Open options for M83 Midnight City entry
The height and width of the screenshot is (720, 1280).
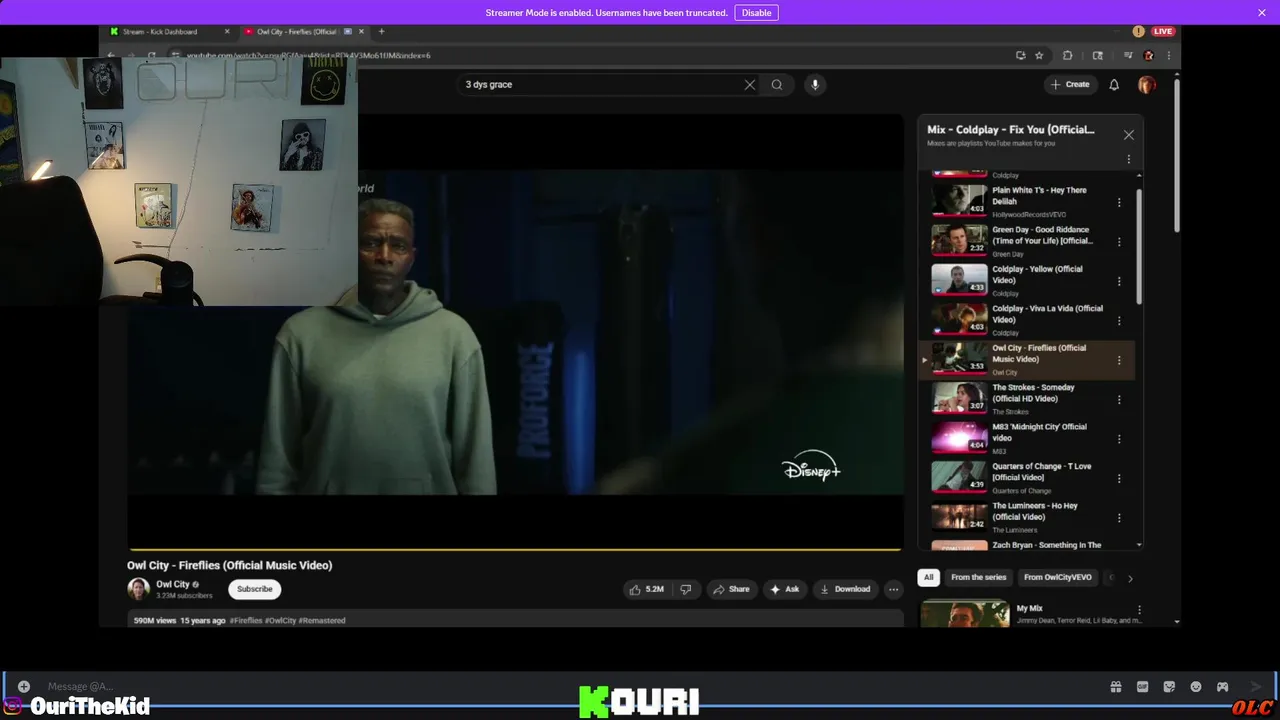1119,439
